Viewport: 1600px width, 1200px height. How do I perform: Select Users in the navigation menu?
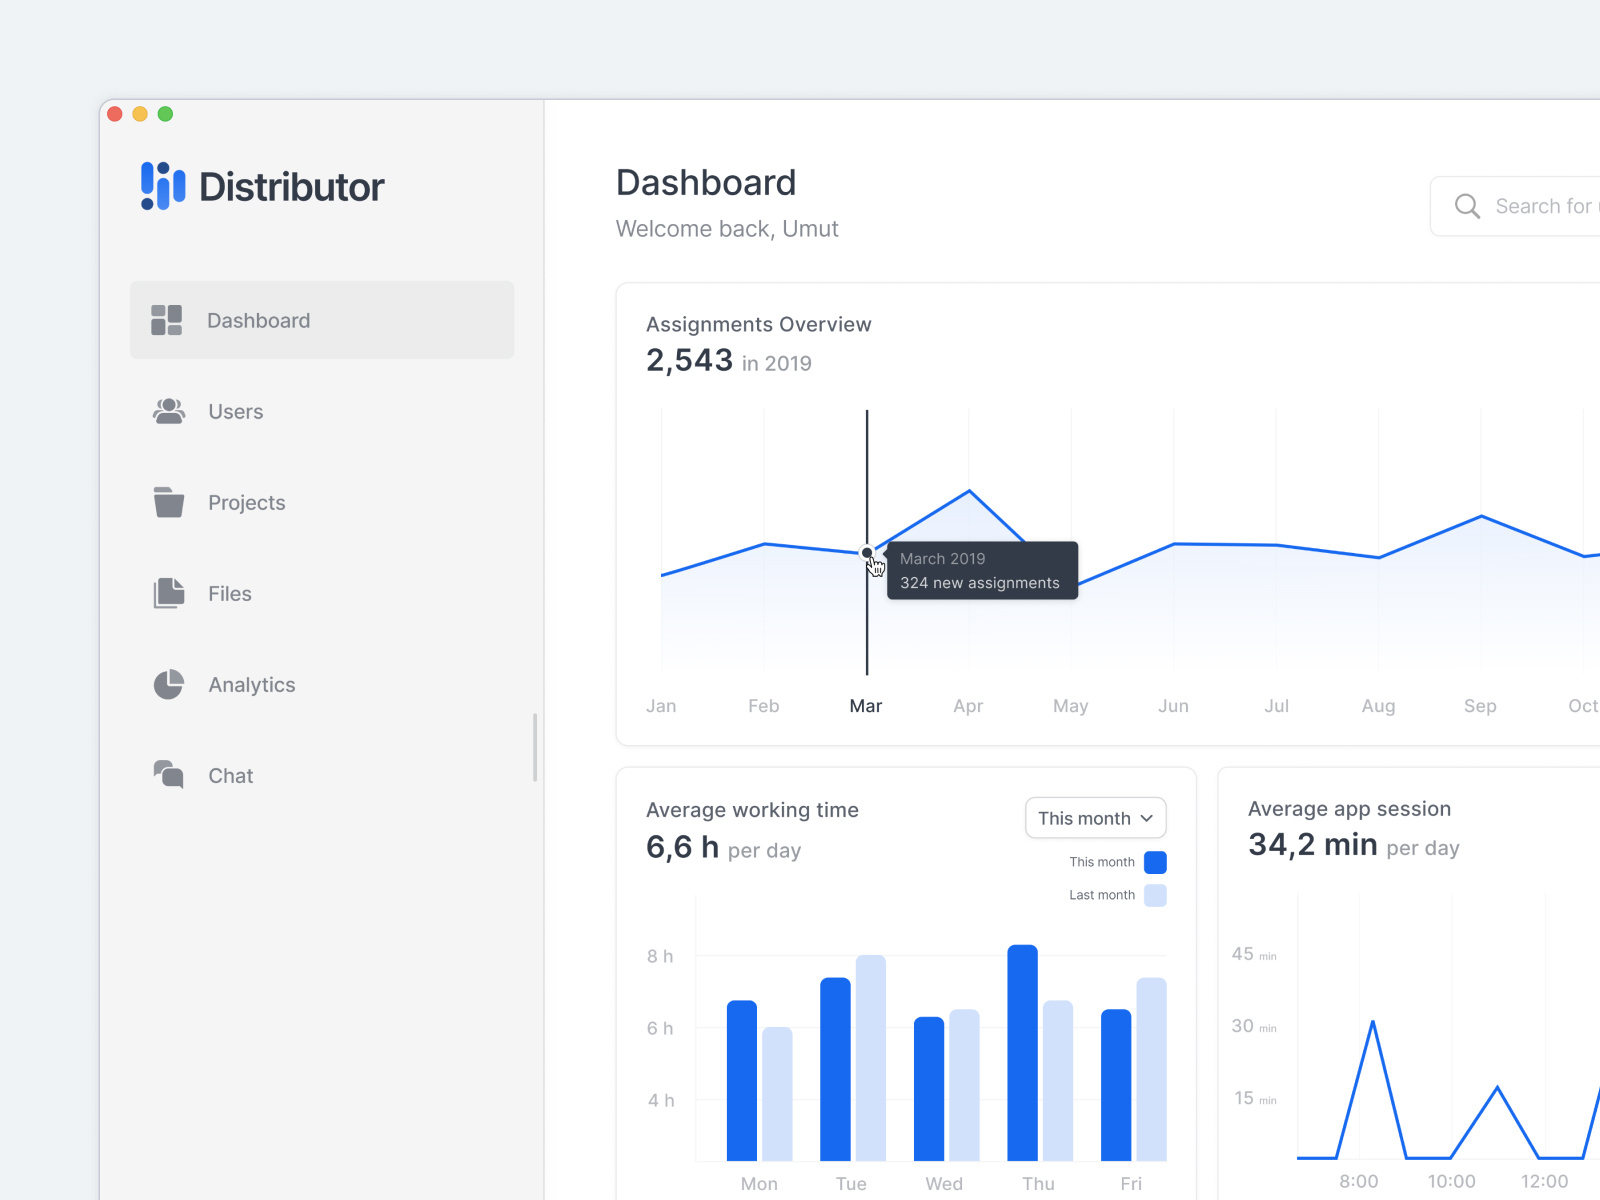(235, 411)
